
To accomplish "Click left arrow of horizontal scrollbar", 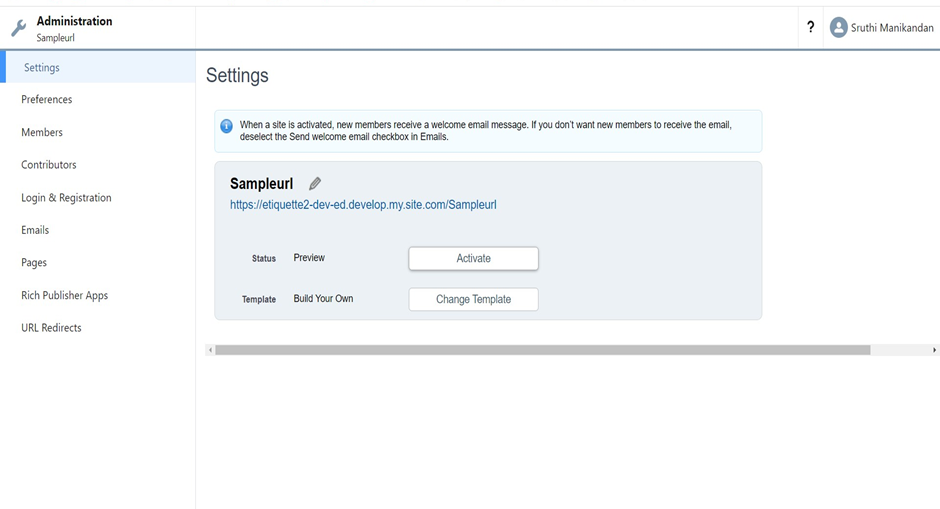I will point(210,350).
